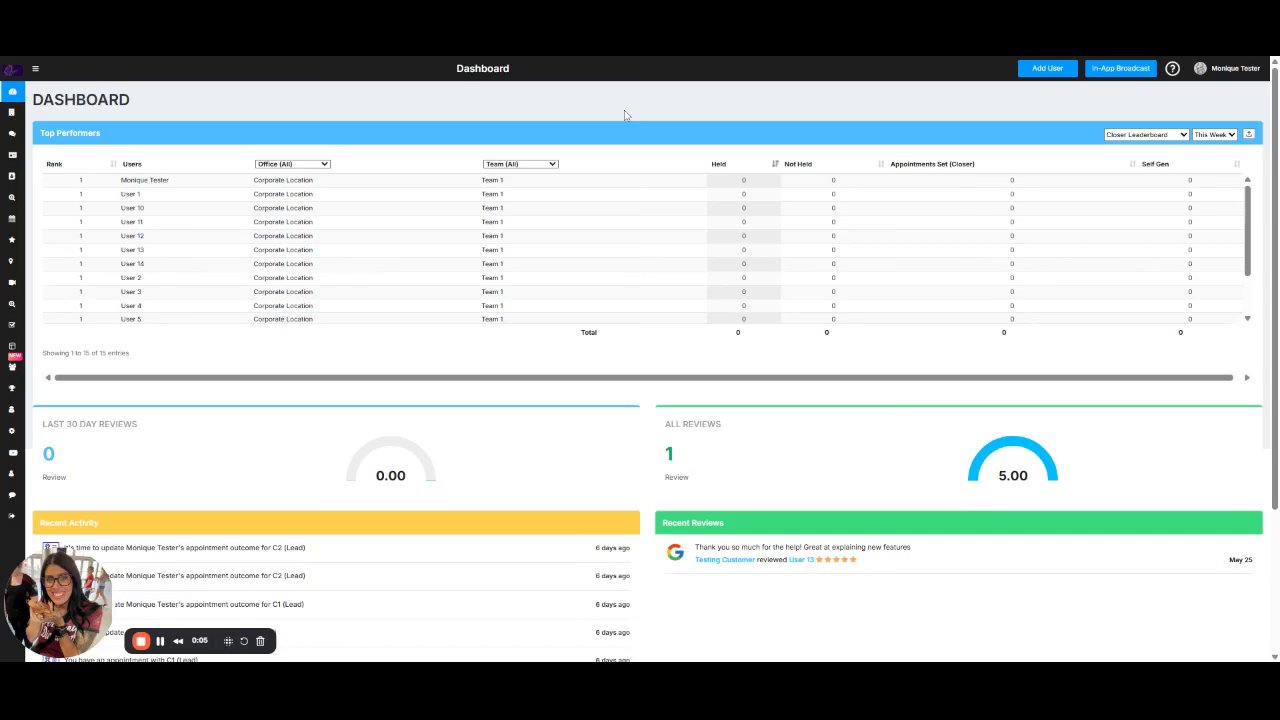The image size is (1280, 720).
Task: Open the This Week period dropdown
Action: (1215, 134)
